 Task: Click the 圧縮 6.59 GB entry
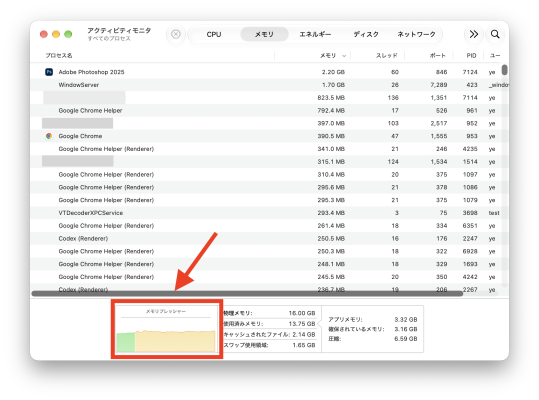click(373, 338)
